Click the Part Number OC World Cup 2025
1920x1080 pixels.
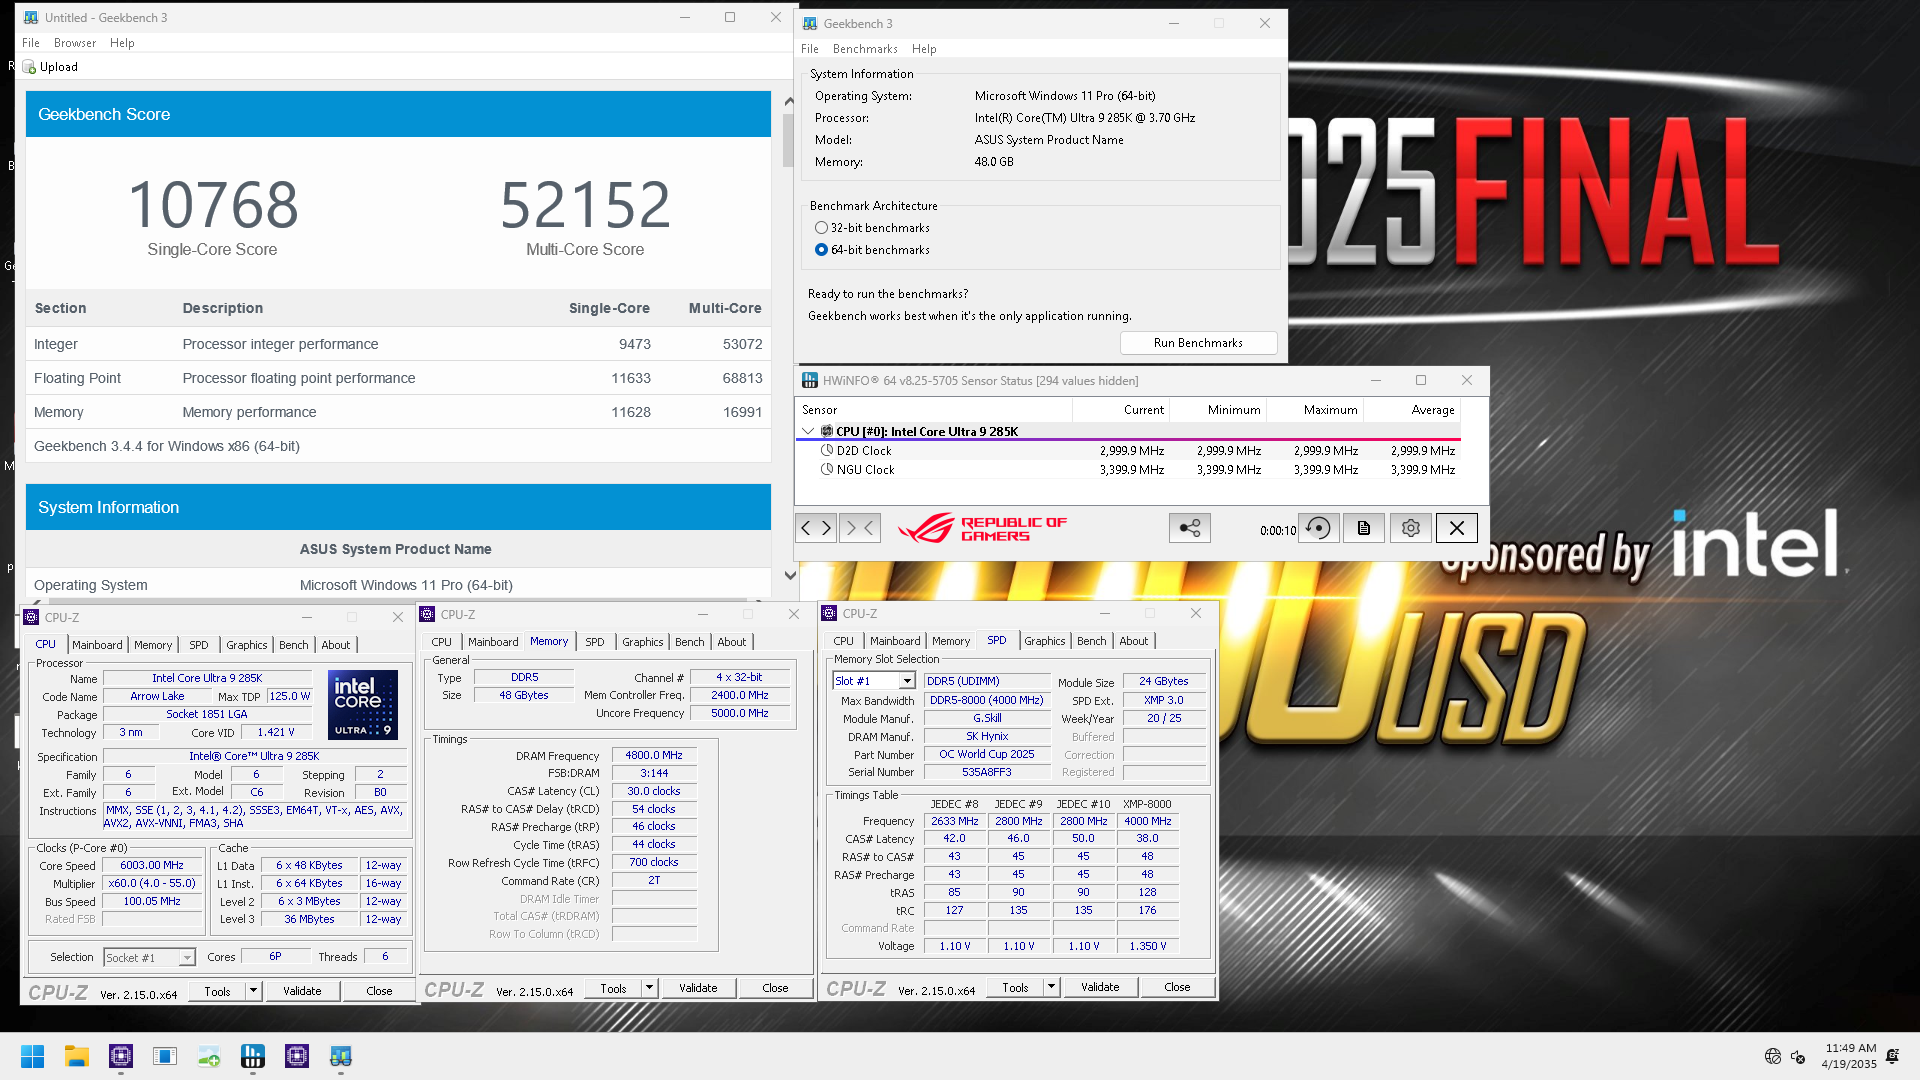point(986,755)
